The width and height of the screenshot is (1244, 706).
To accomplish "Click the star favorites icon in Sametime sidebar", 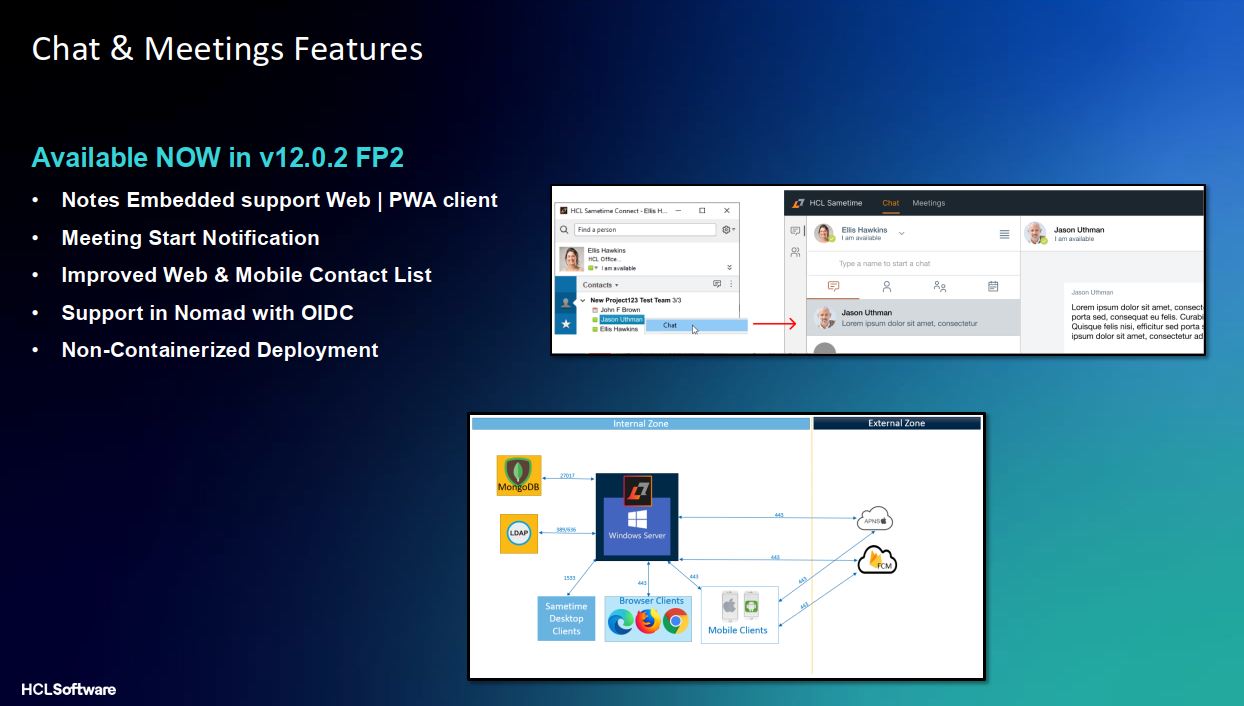I will coord(565,324).
